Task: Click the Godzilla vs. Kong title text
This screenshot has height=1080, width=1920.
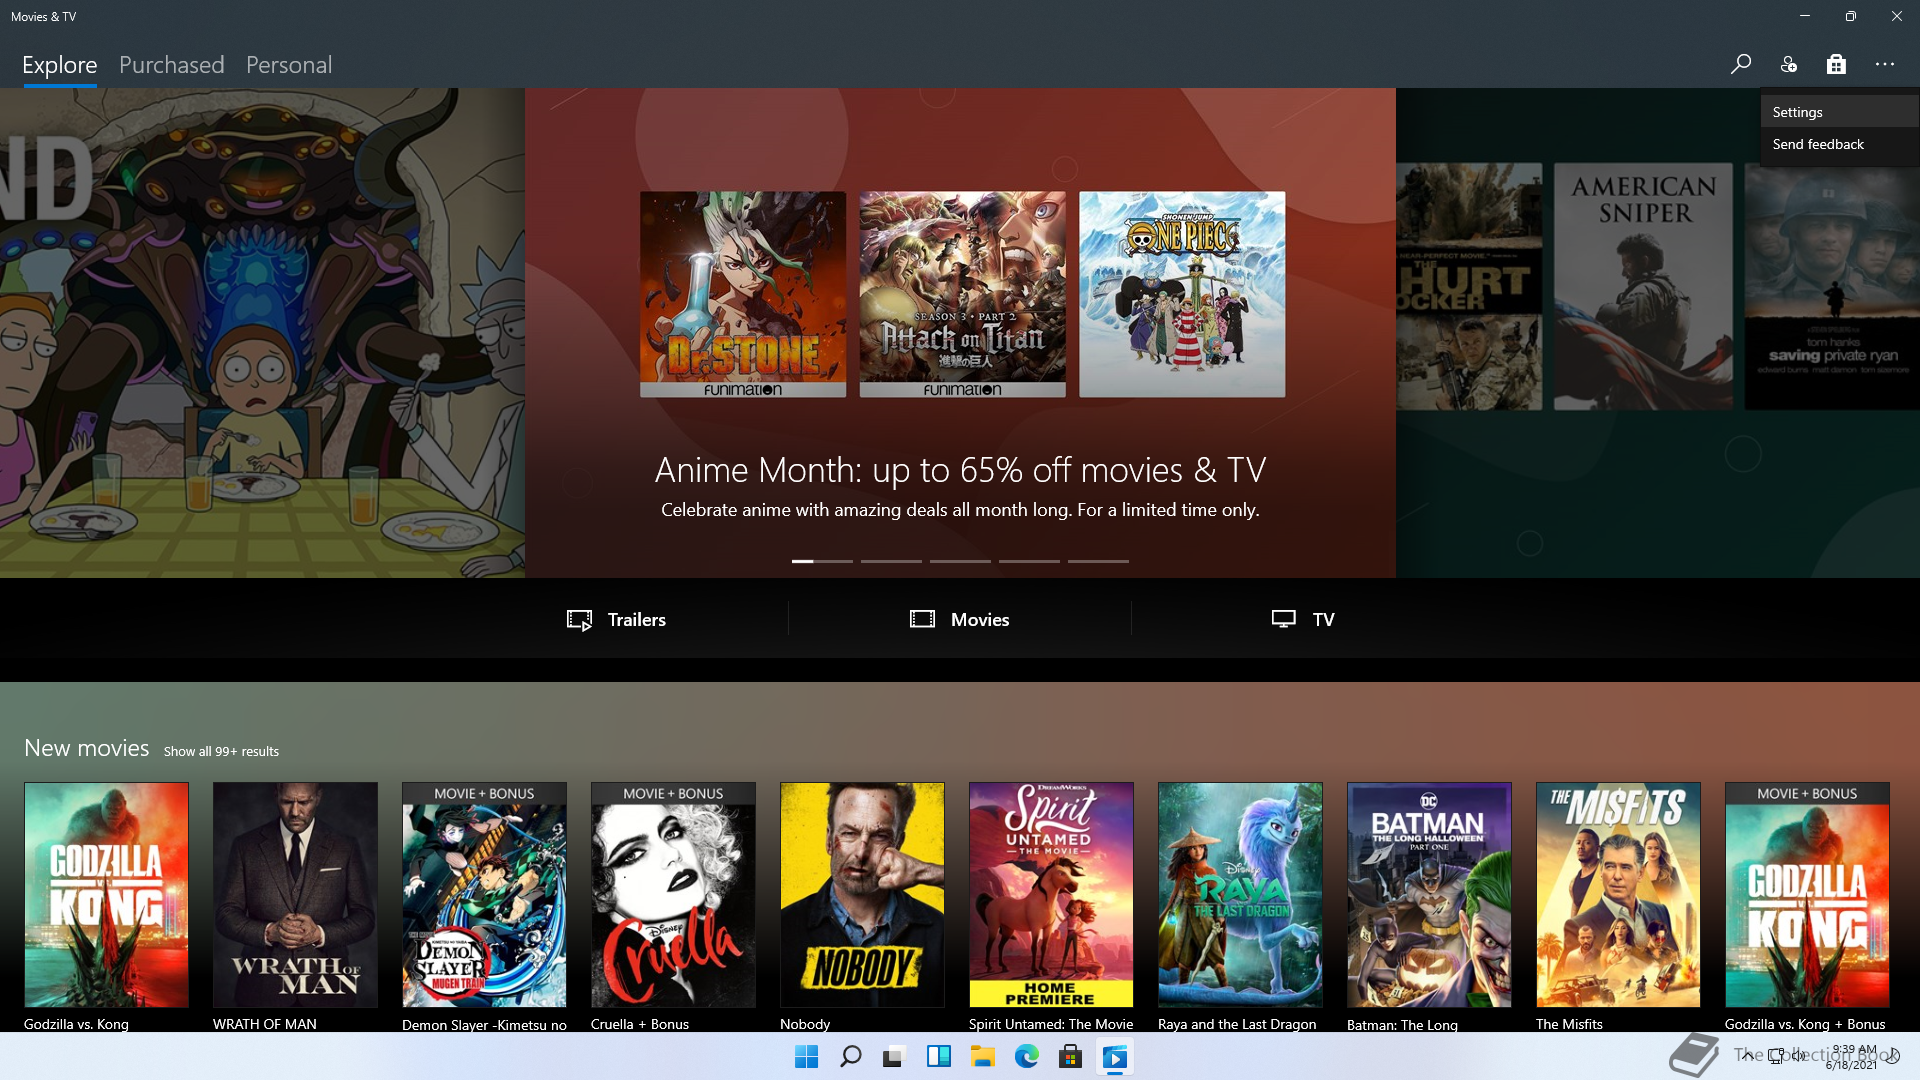Action: click(76, 1024)
